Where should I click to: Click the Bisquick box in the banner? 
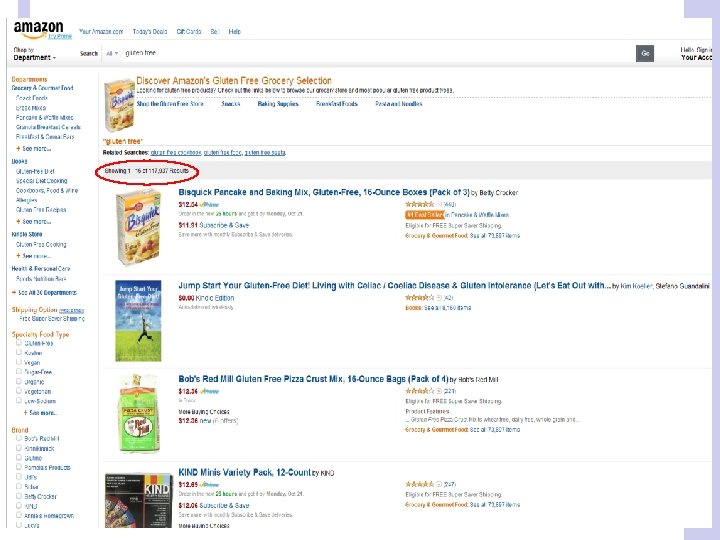[x=117, y=102]
